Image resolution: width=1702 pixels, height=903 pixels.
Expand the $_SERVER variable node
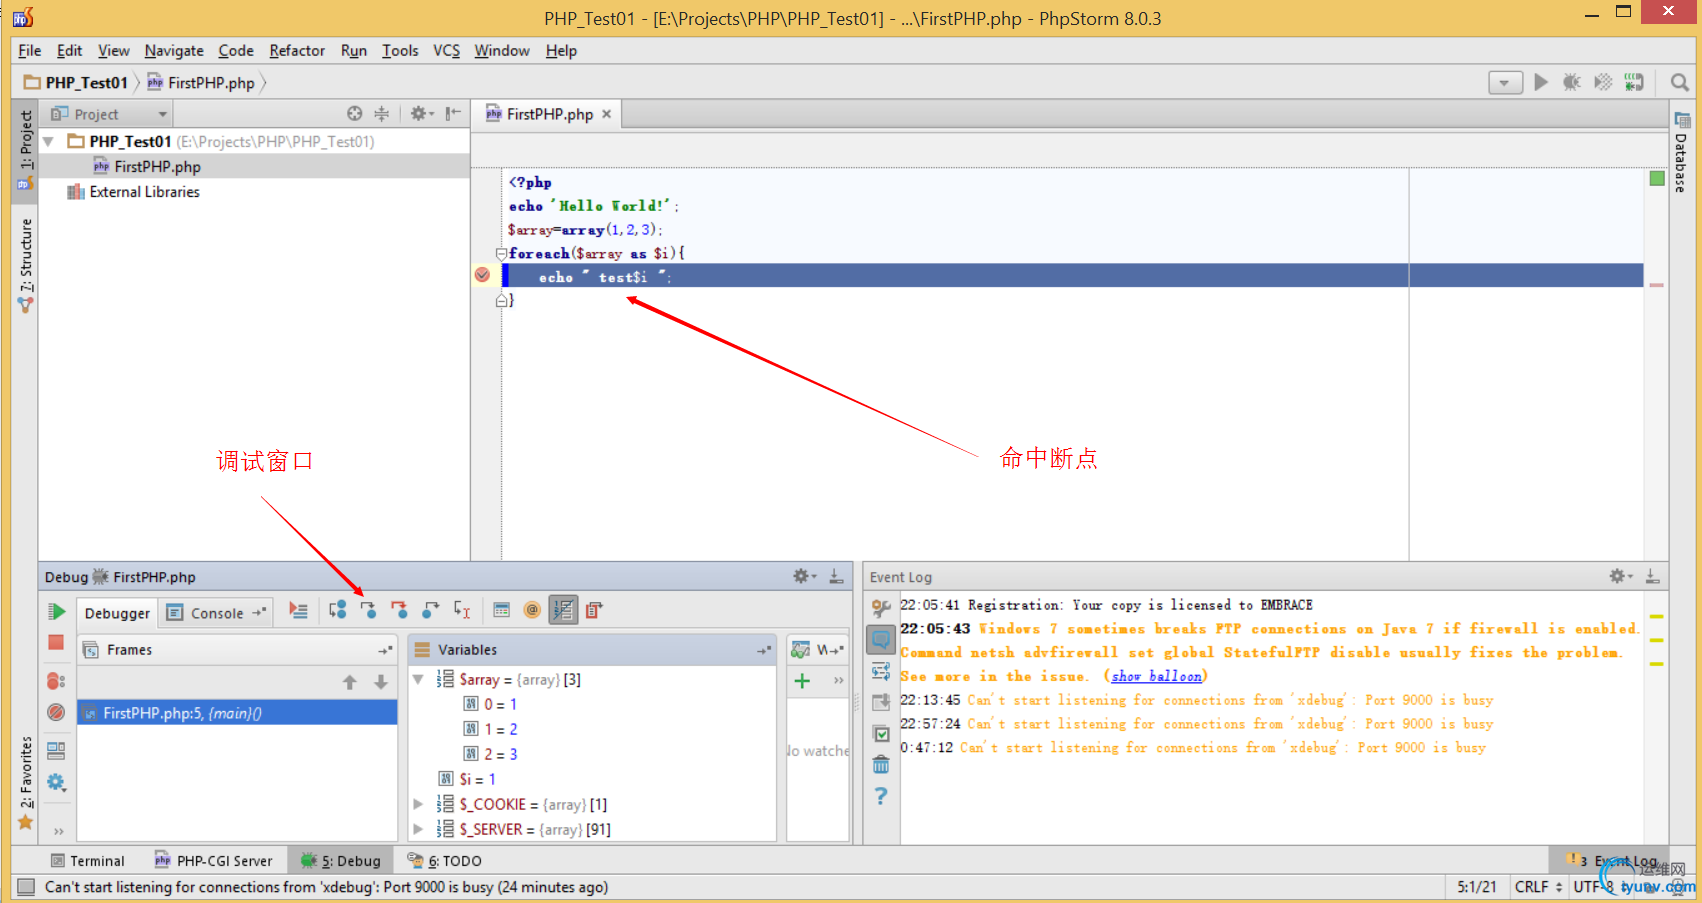click(x=419, y=829)
